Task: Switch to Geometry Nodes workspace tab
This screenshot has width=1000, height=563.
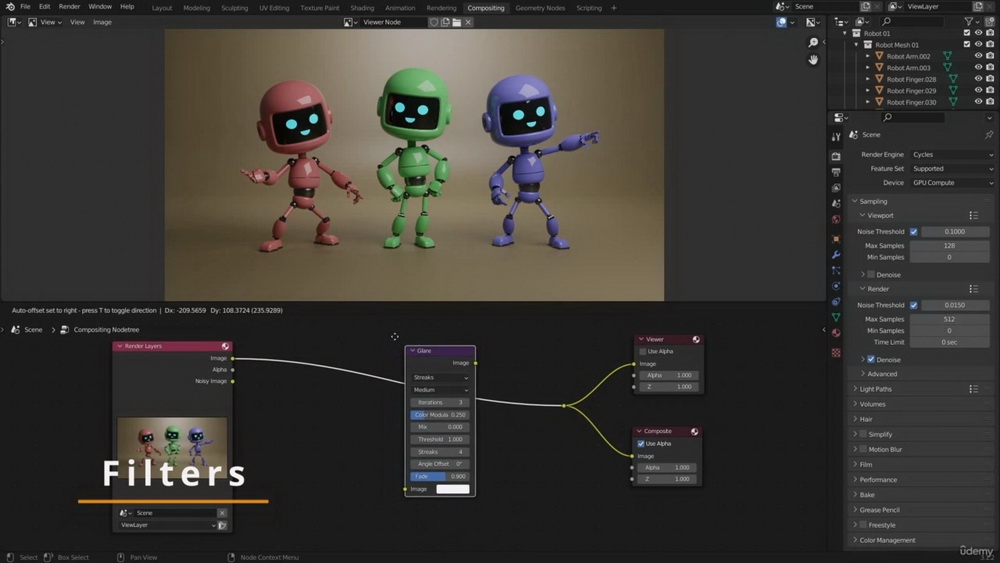Action: click(x=540, y=8)
